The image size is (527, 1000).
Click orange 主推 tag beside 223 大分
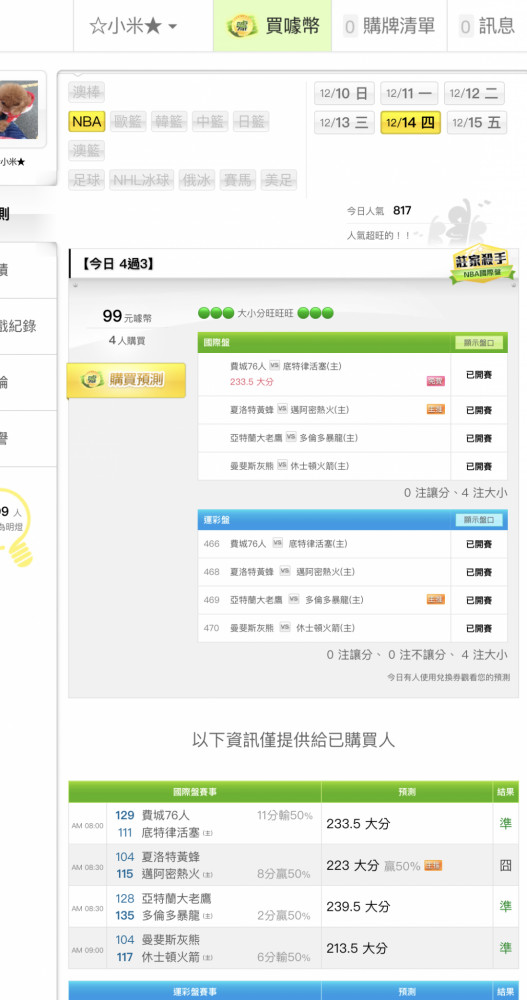433,865
